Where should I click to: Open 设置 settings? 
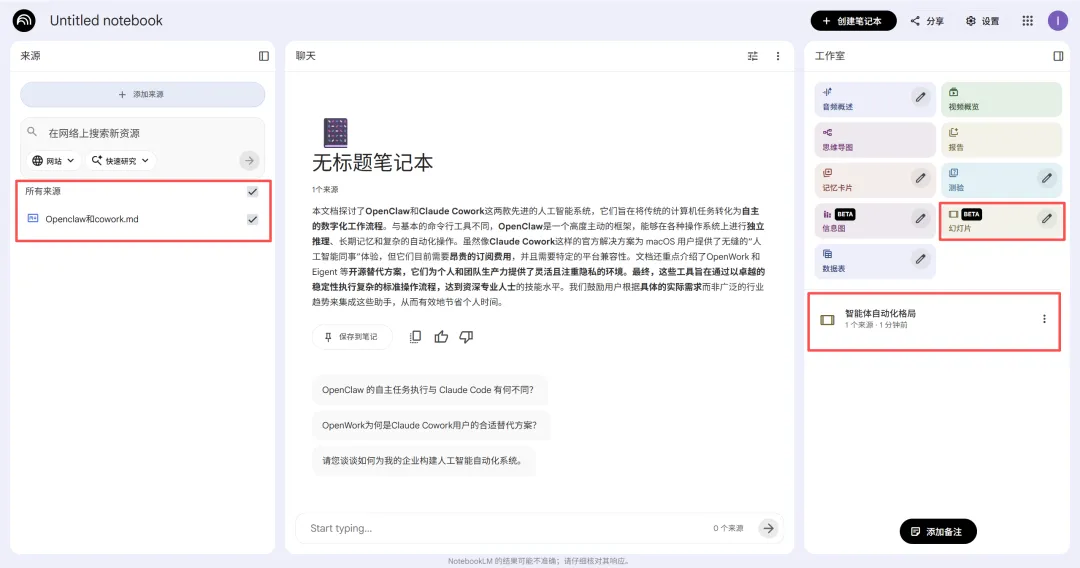pos(983,21)
